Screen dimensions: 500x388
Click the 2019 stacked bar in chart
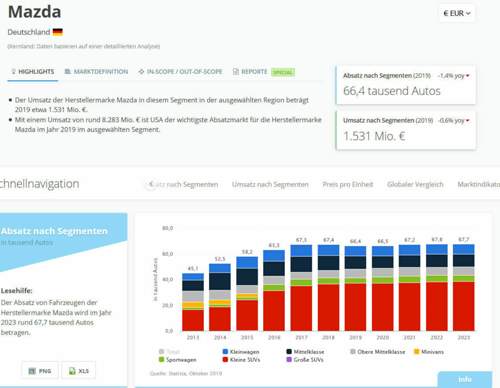[355, 288]
